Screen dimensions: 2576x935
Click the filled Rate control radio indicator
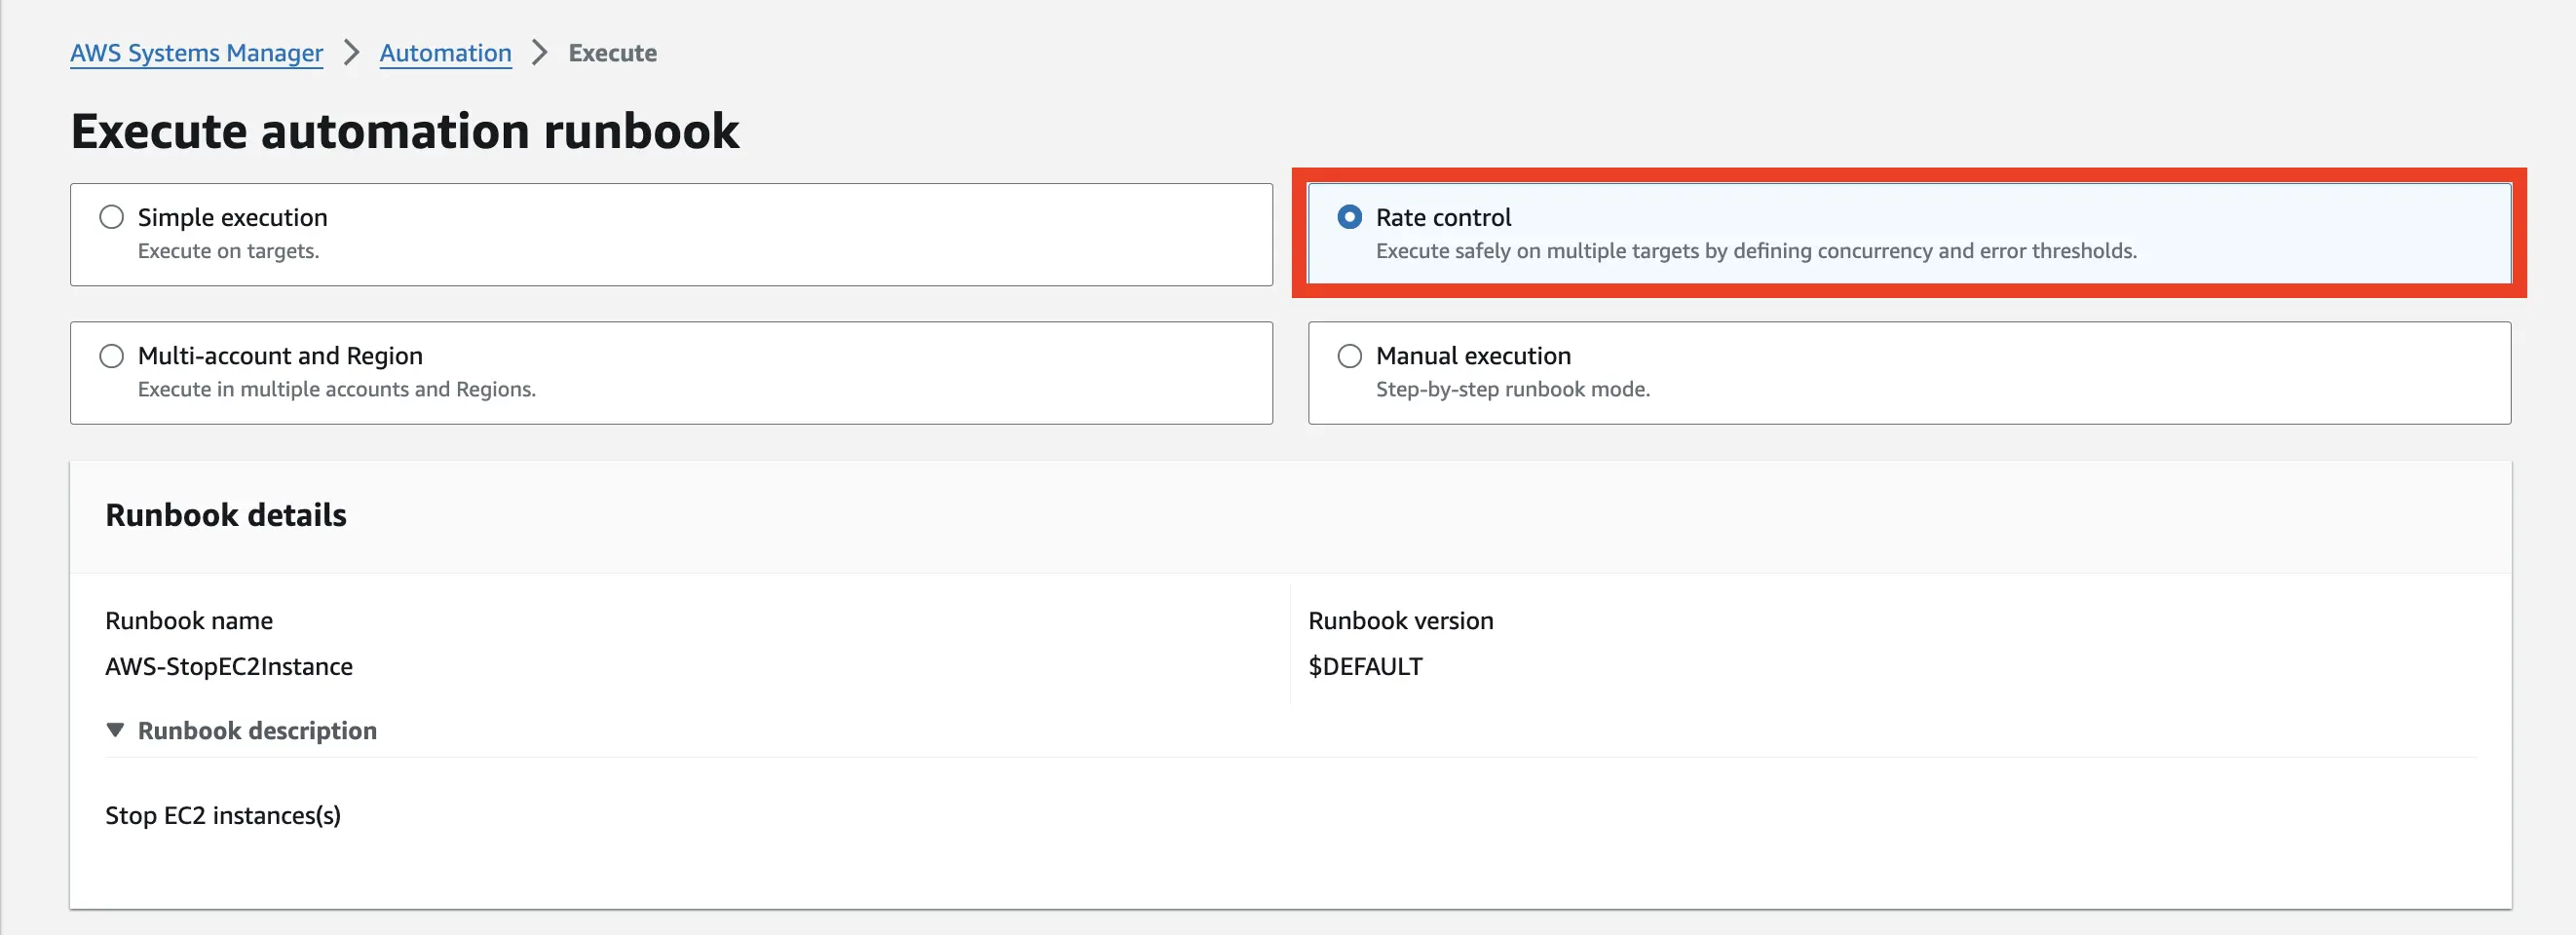coord(1350,216)
